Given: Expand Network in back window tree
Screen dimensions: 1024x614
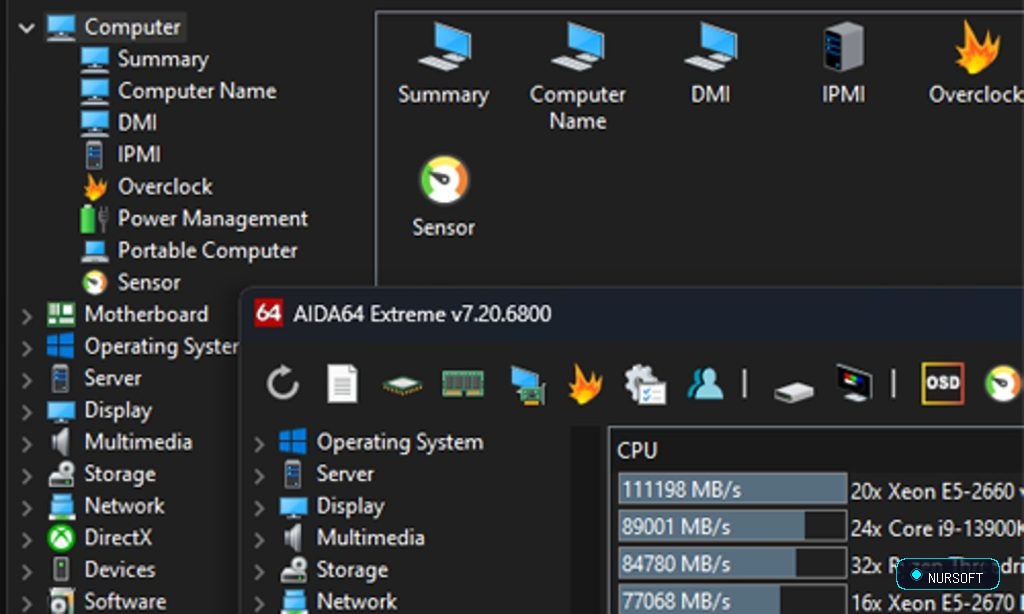Looking at the screenshot, I should pyautogui.click(x=26, y=508).
